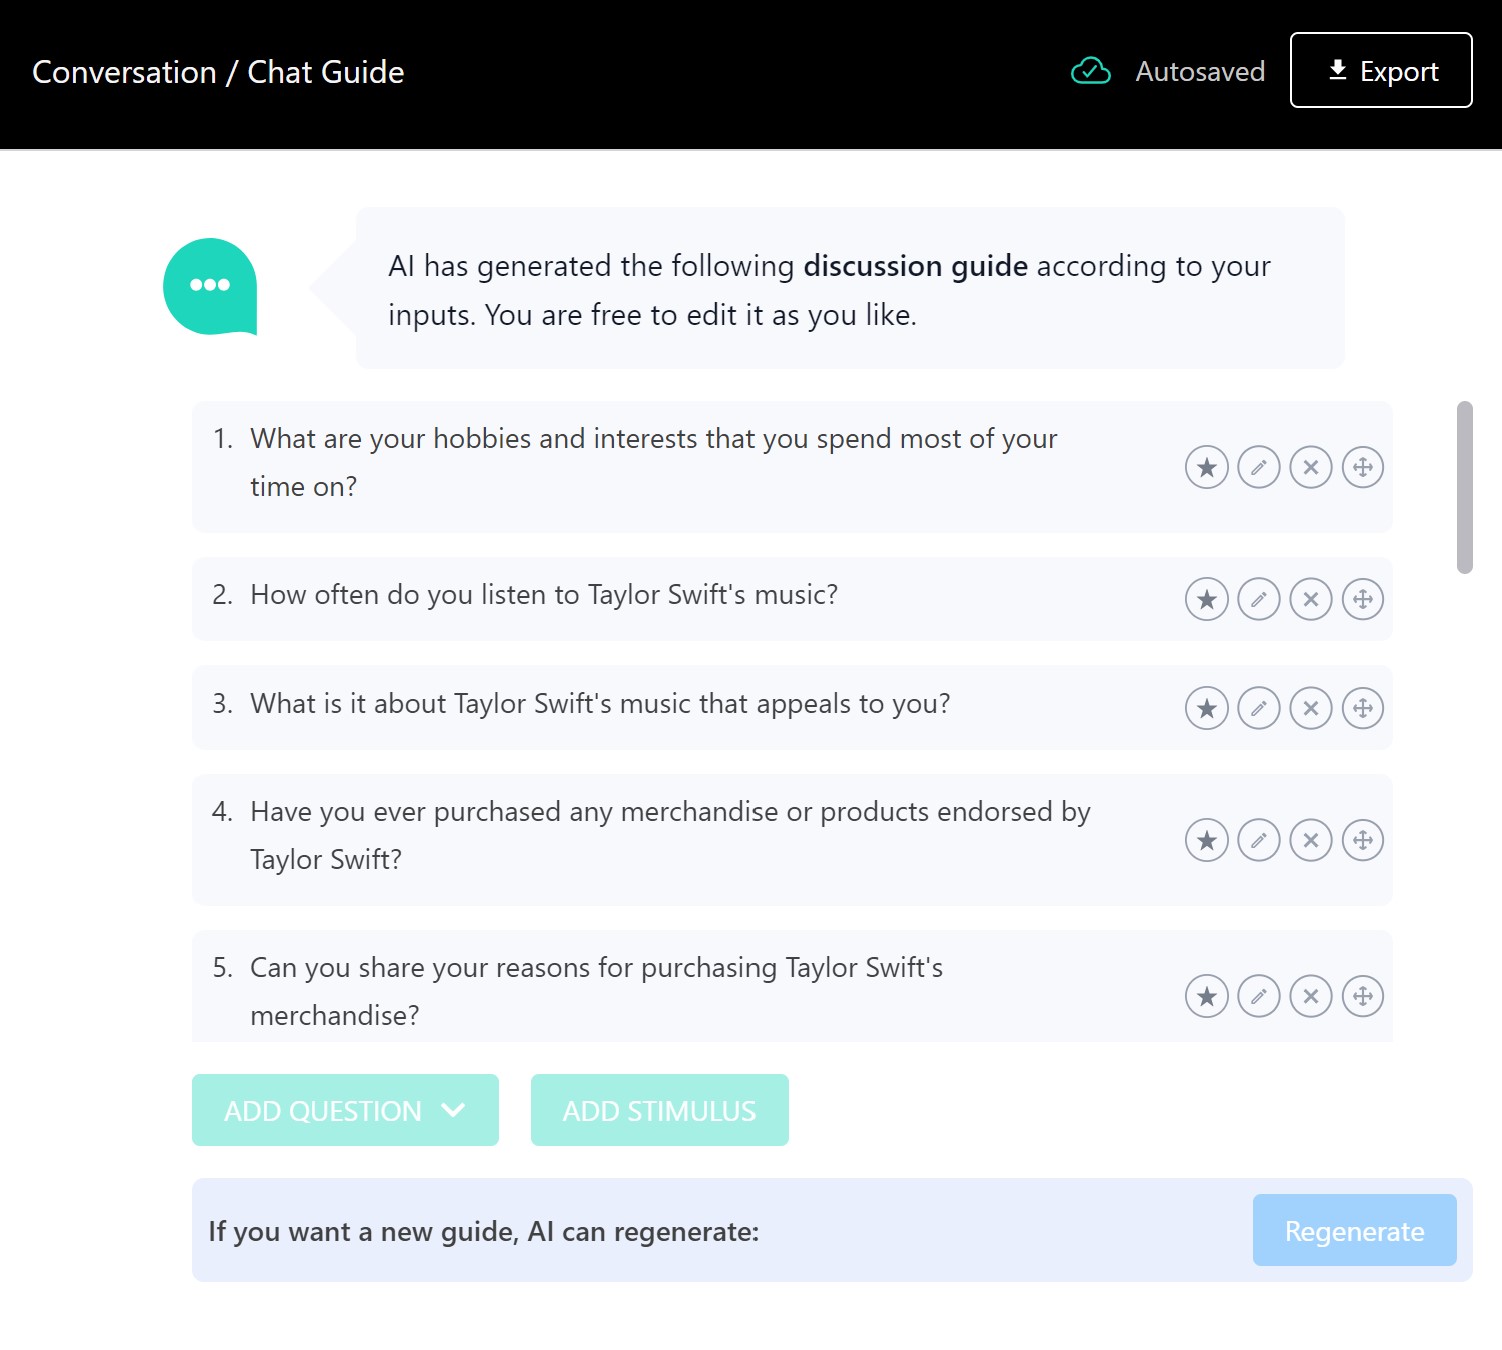
Task: Grab the move handle on question 5
Action: (1363, 996)
